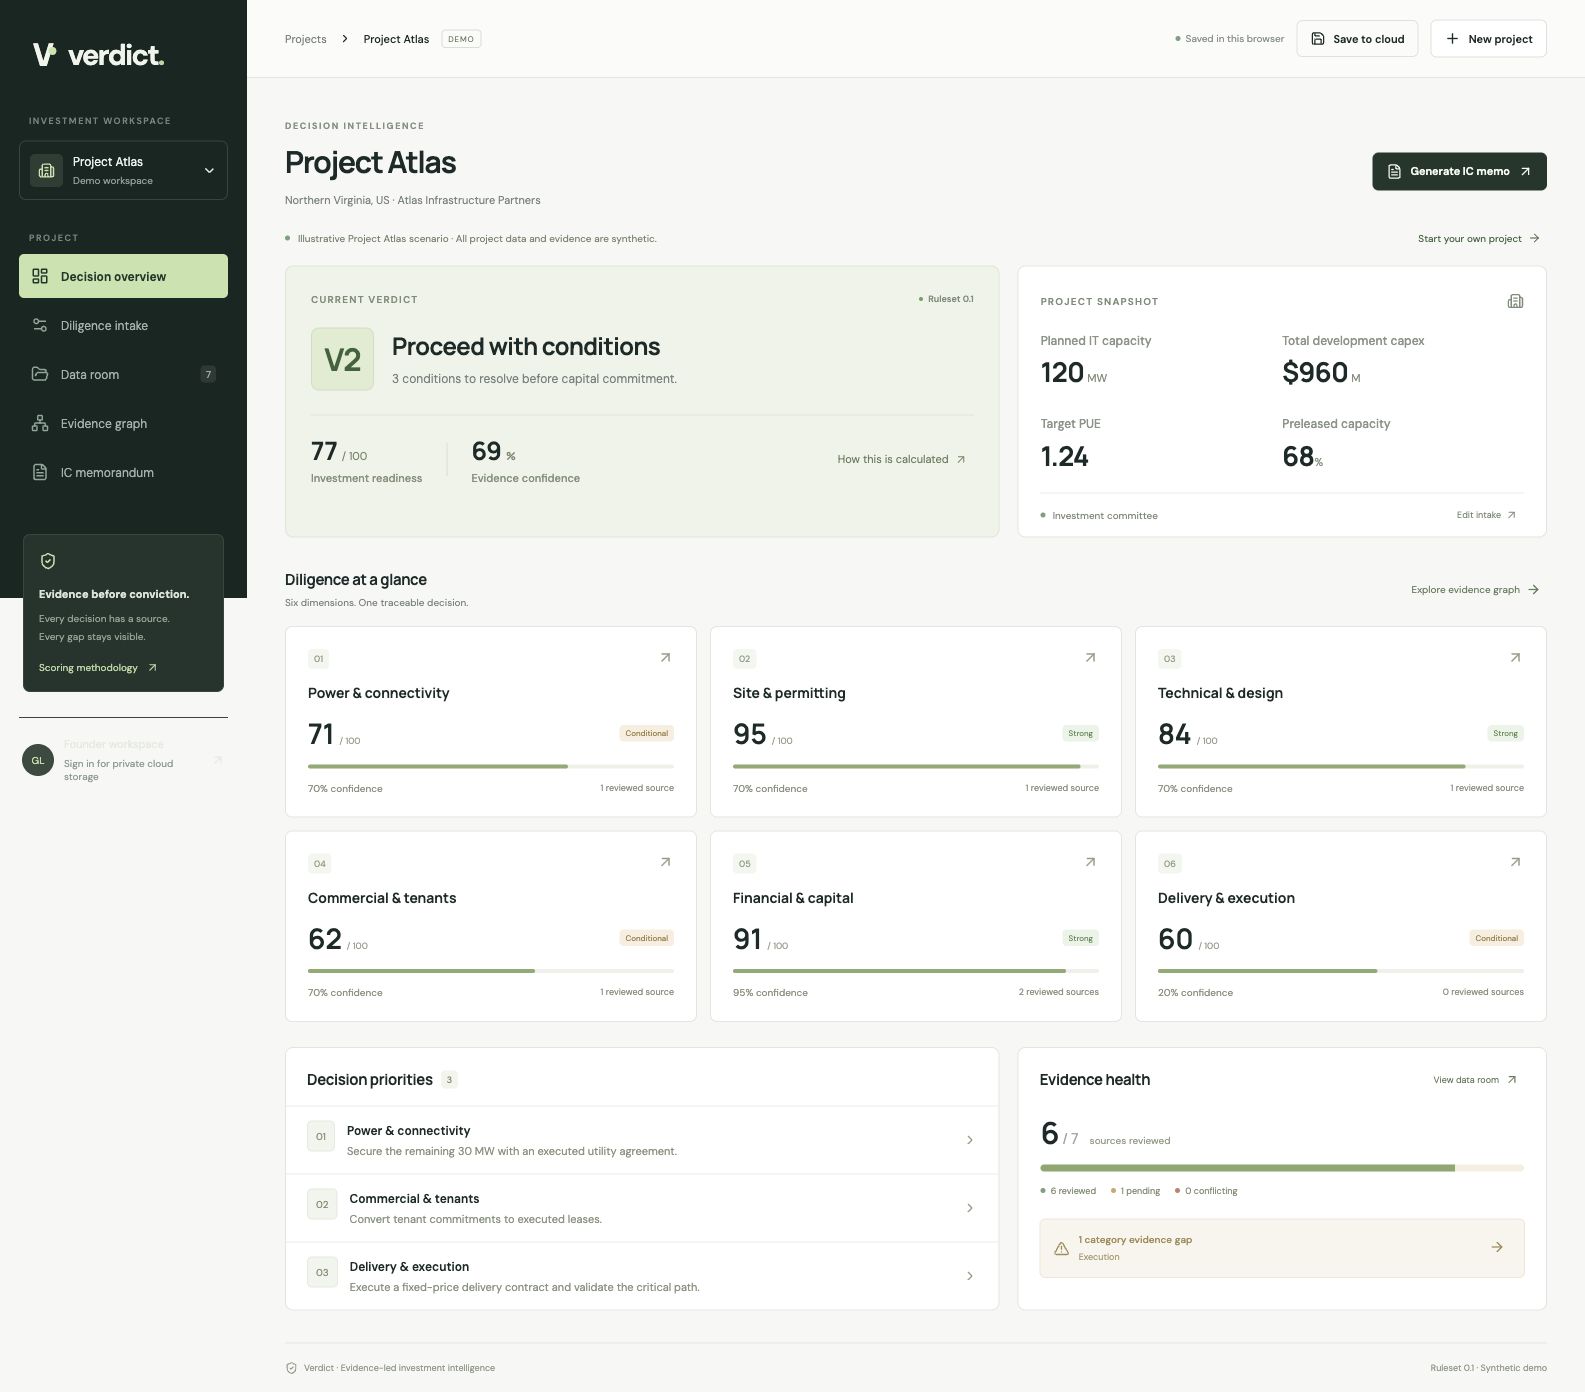Click the Conditional tag on Power & connectivity
Image resolution: width=1585 pixels, height=1392 pixels.
(x=646, y=733)
